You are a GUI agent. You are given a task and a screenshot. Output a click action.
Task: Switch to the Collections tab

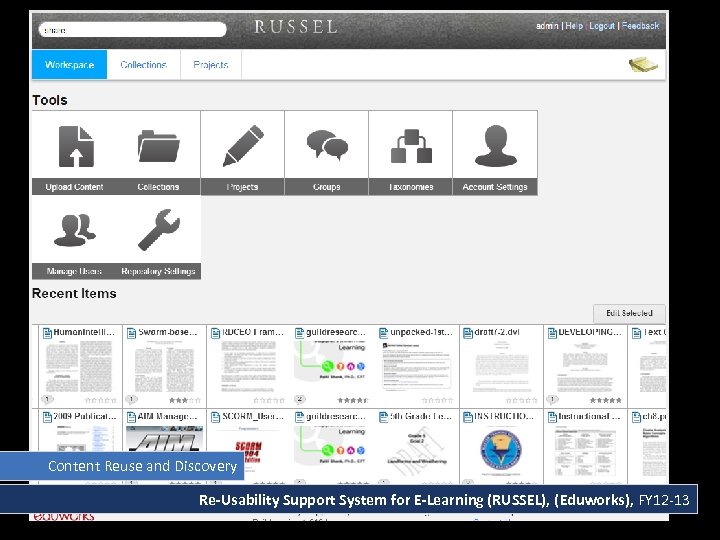(143, 65)
